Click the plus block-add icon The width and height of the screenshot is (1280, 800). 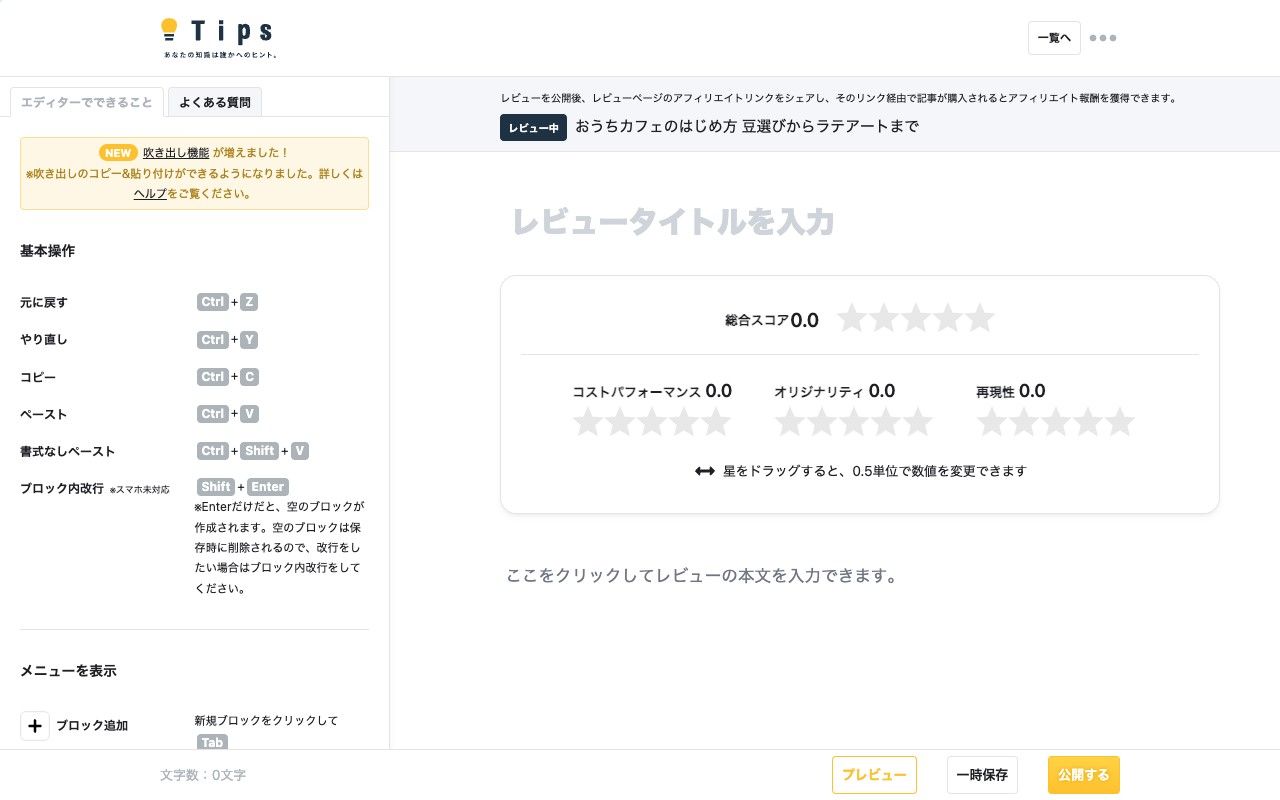pyautogui.click(x=35, y=726)
